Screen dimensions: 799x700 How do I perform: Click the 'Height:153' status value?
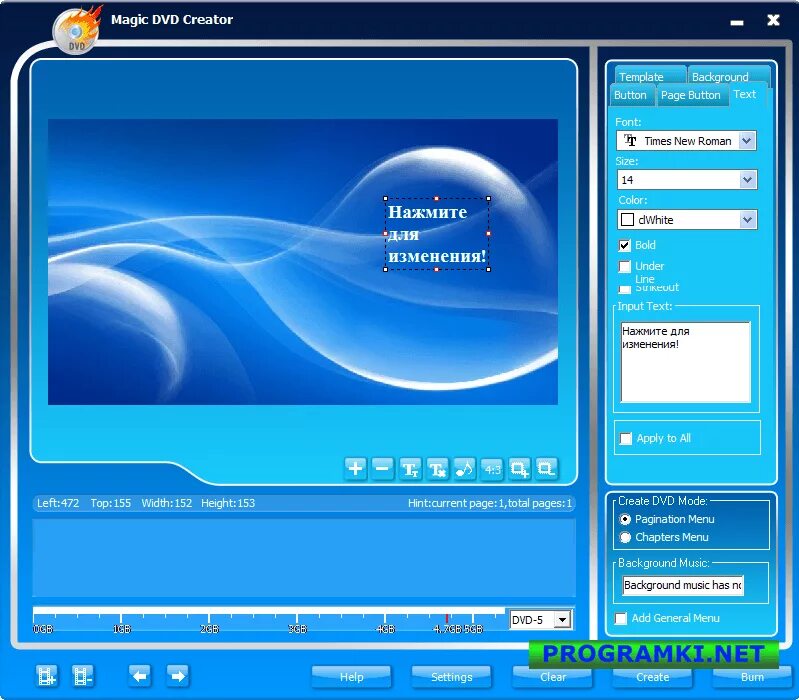pyautogui.click(x=228, y=503)
